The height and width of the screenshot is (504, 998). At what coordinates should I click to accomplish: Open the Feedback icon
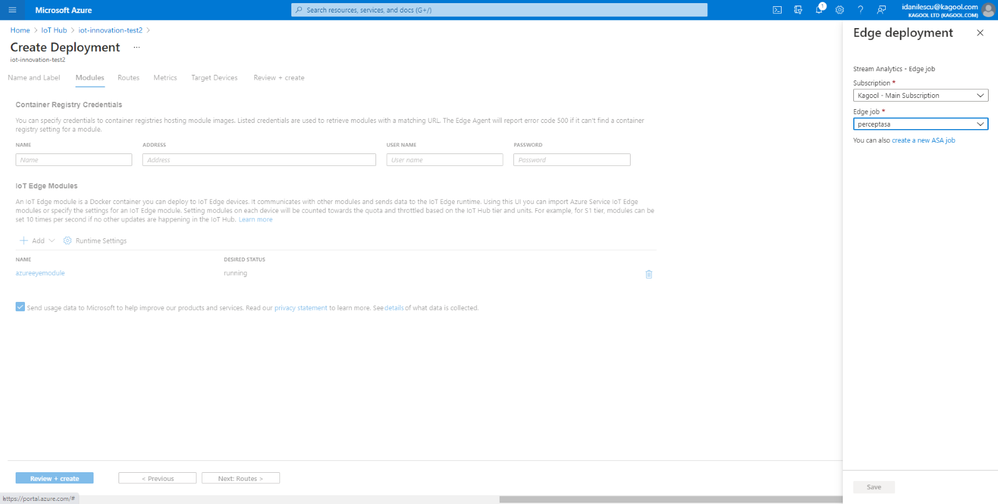pos(882,10)
